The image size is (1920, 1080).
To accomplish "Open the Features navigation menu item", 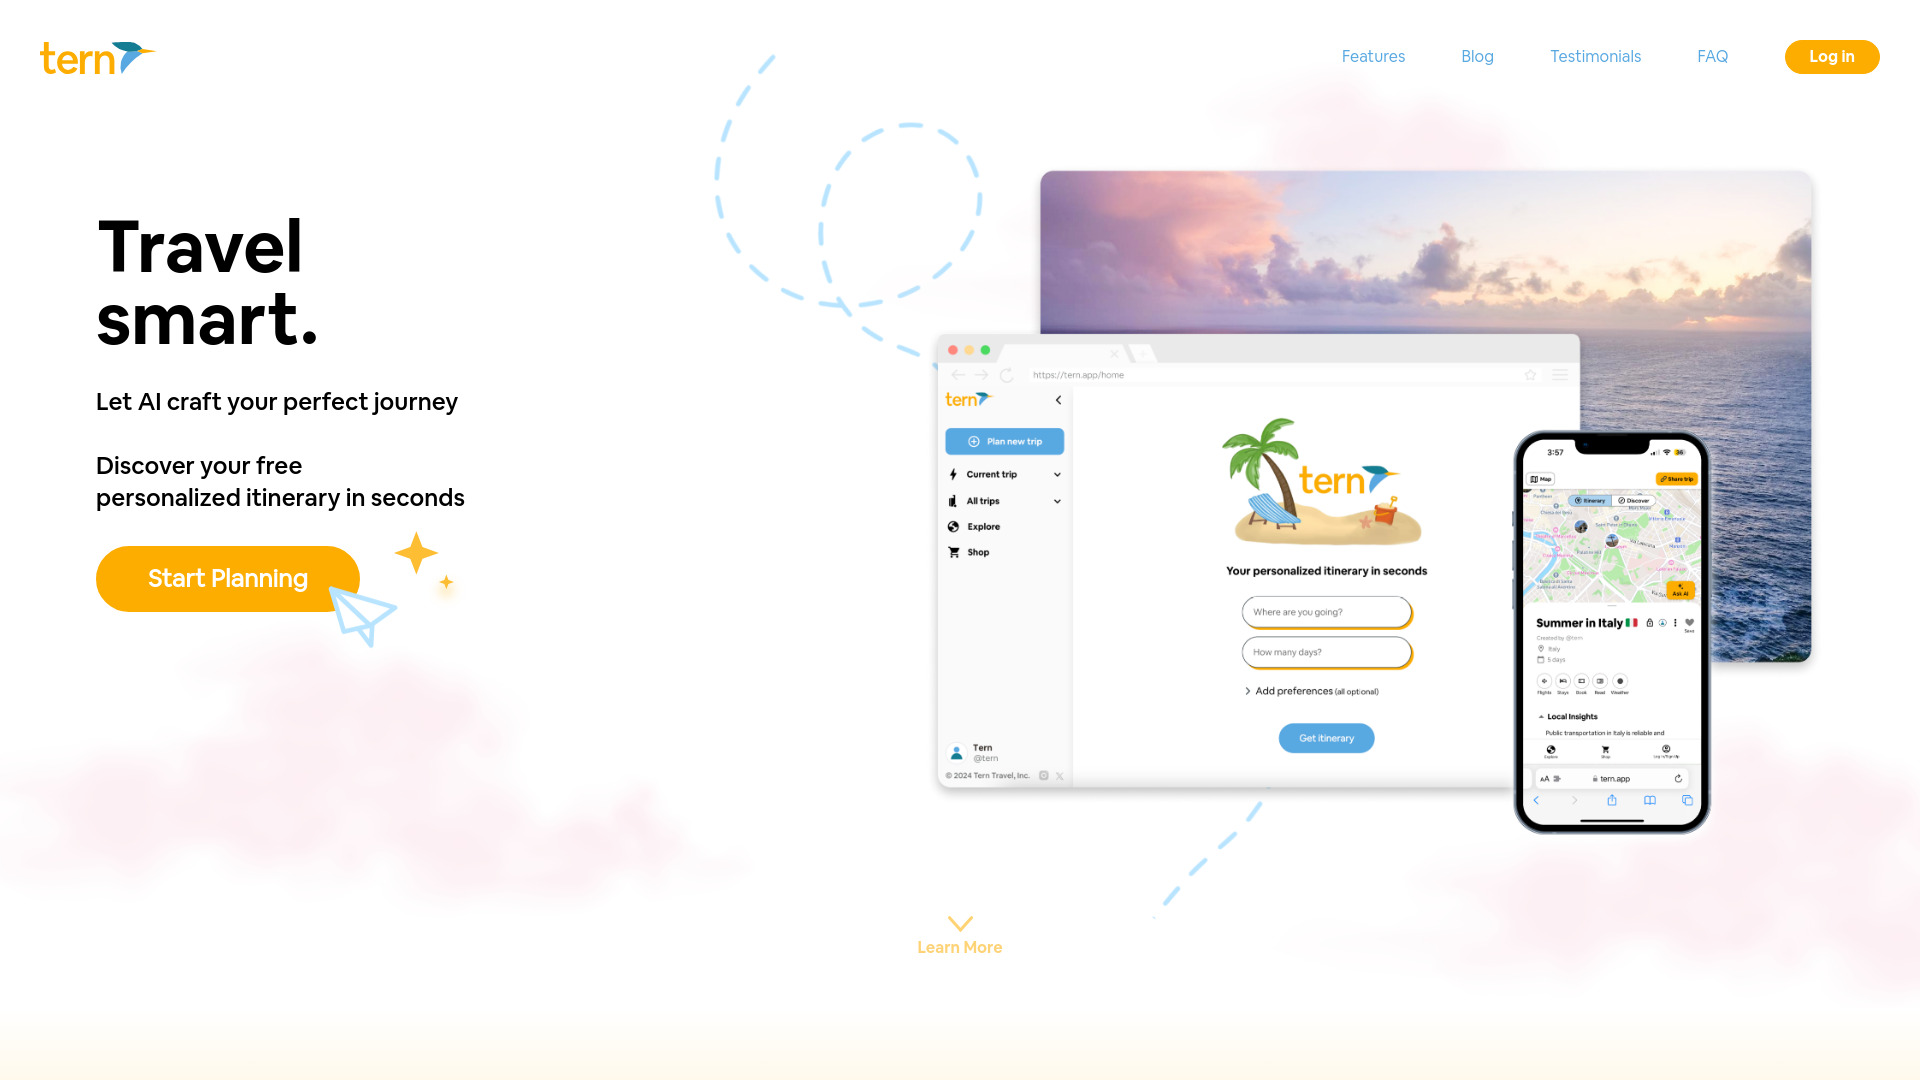I will 1373,57.
